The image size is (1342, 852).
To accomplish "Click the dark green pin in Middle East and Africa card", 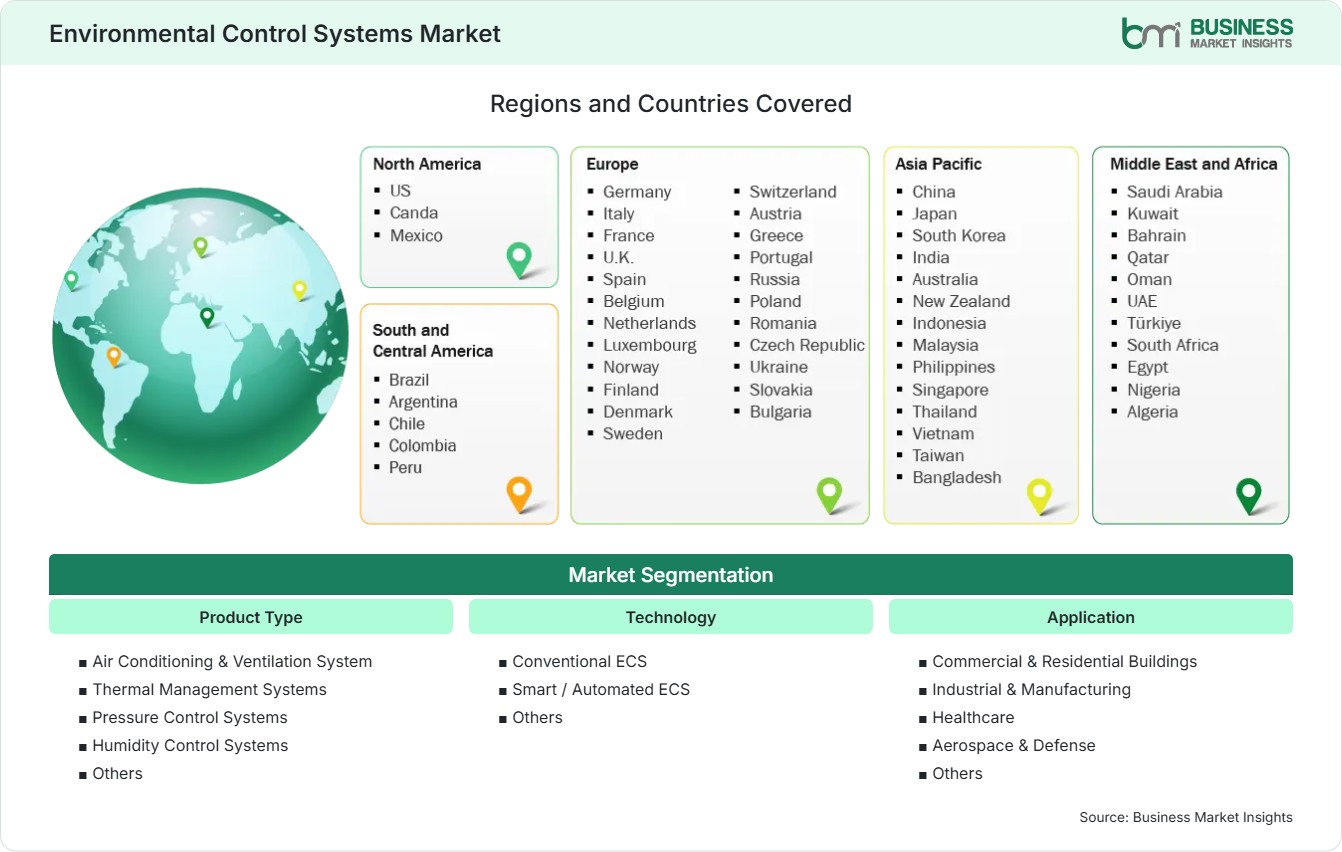I will click(1249, 496).
